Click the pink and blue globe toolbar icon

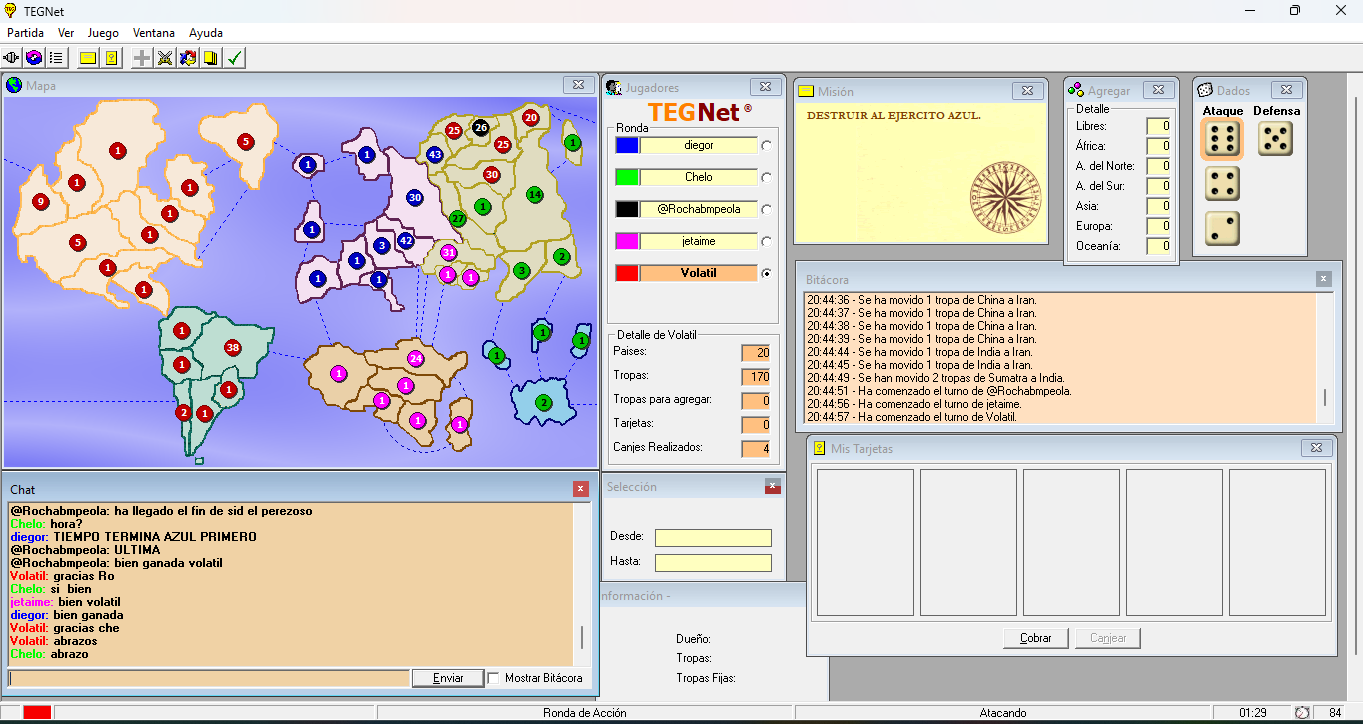pyautogui.click(x=34, y=58)
